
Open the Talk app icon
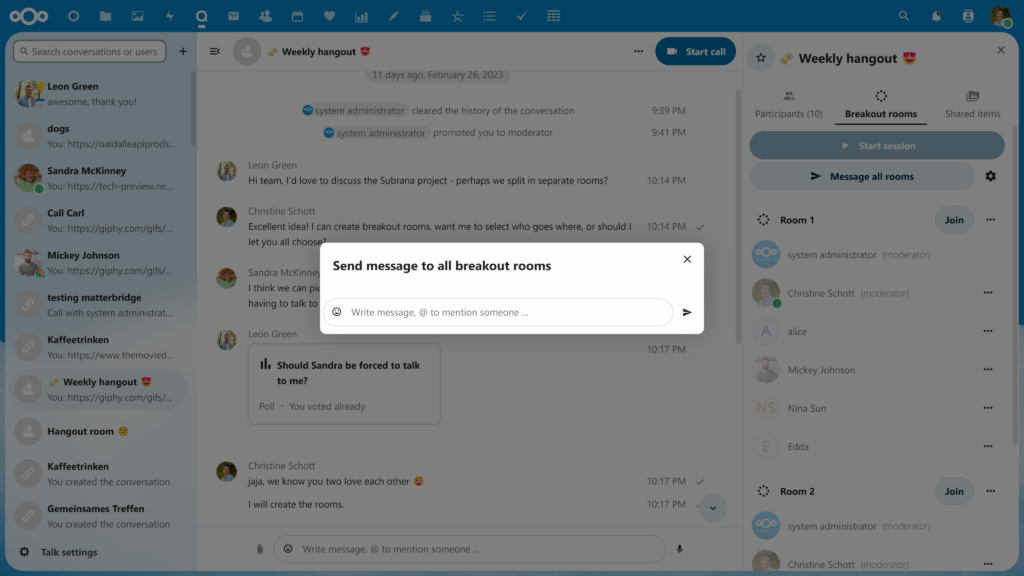click(x=201, y=15)
